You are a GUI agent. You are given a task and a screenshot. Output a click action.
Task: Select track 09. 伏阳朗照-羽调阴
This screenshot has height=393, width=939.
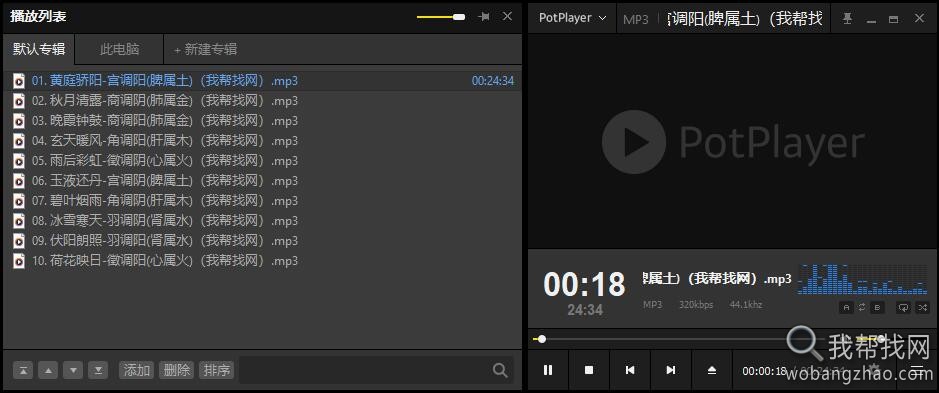point(262,241)
